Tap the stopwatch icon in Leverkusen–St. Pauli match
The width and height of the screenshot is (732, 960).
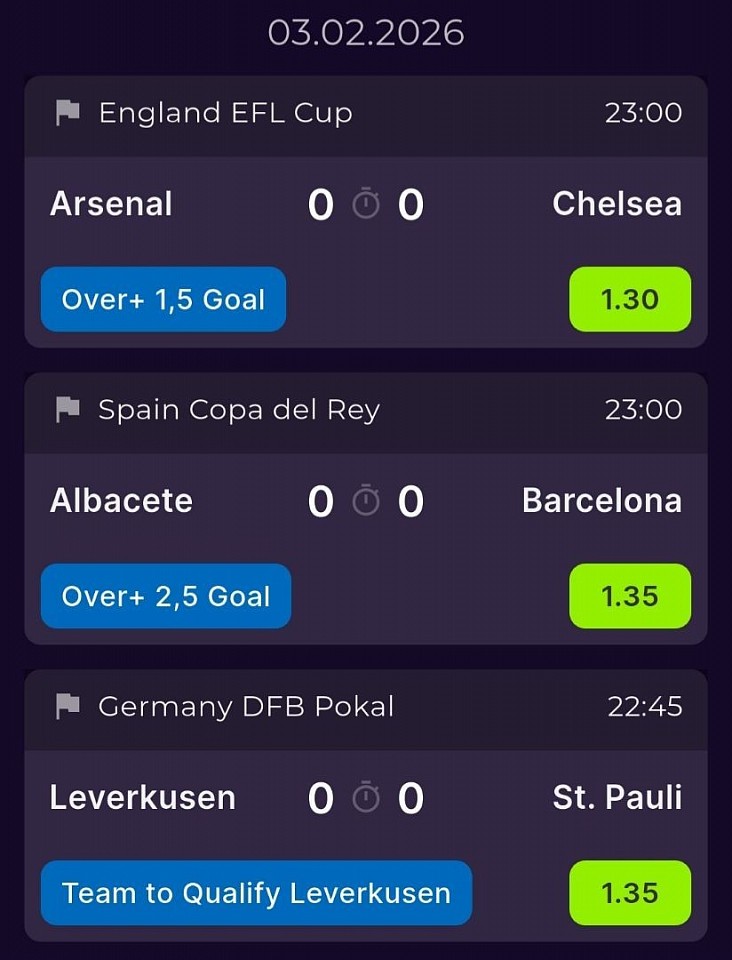click(x=366, y=798)
